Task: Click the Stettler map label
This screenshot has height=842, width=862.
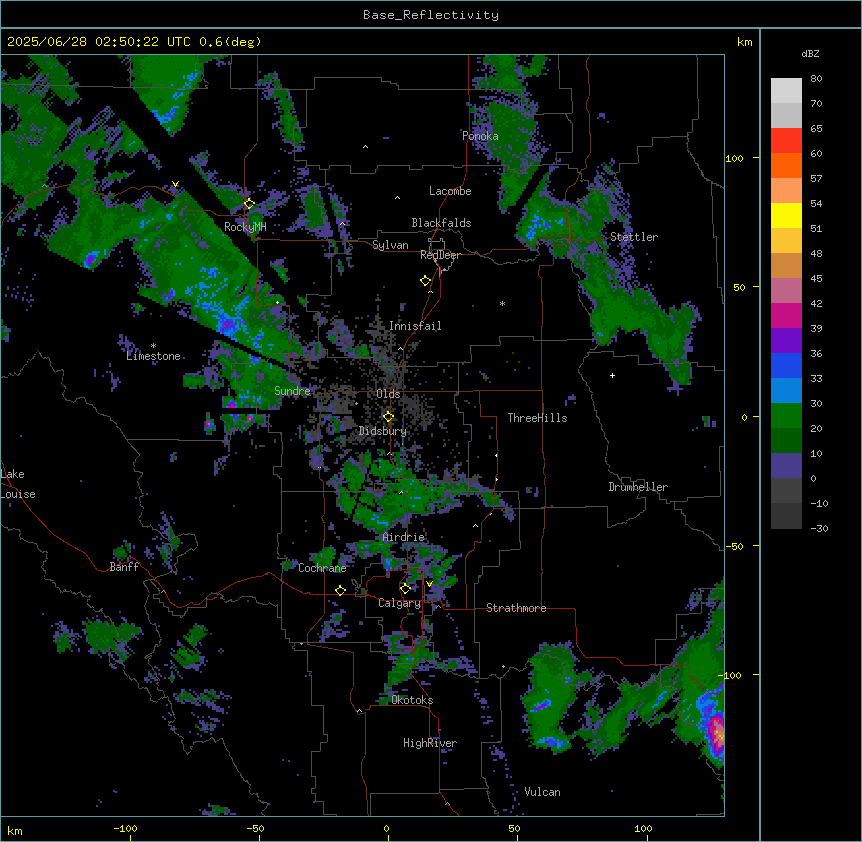Action: click(x=634, y=237)
